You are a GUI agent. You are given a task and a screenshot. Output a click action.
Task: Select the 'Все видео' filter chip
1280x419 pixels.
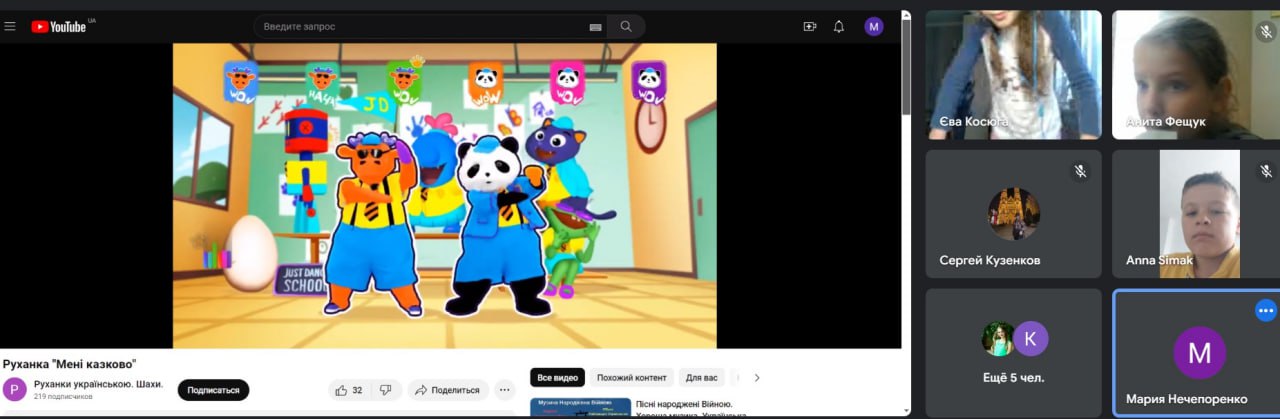click(x=558, y=378)
